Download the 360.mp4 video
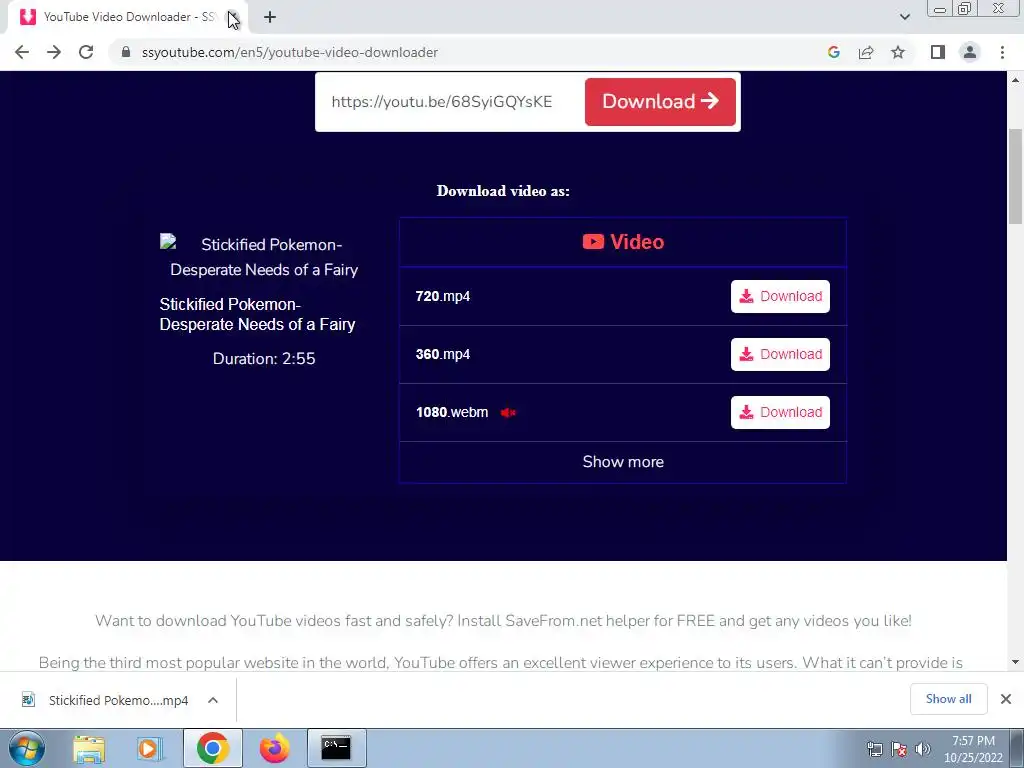 point(780,354)
